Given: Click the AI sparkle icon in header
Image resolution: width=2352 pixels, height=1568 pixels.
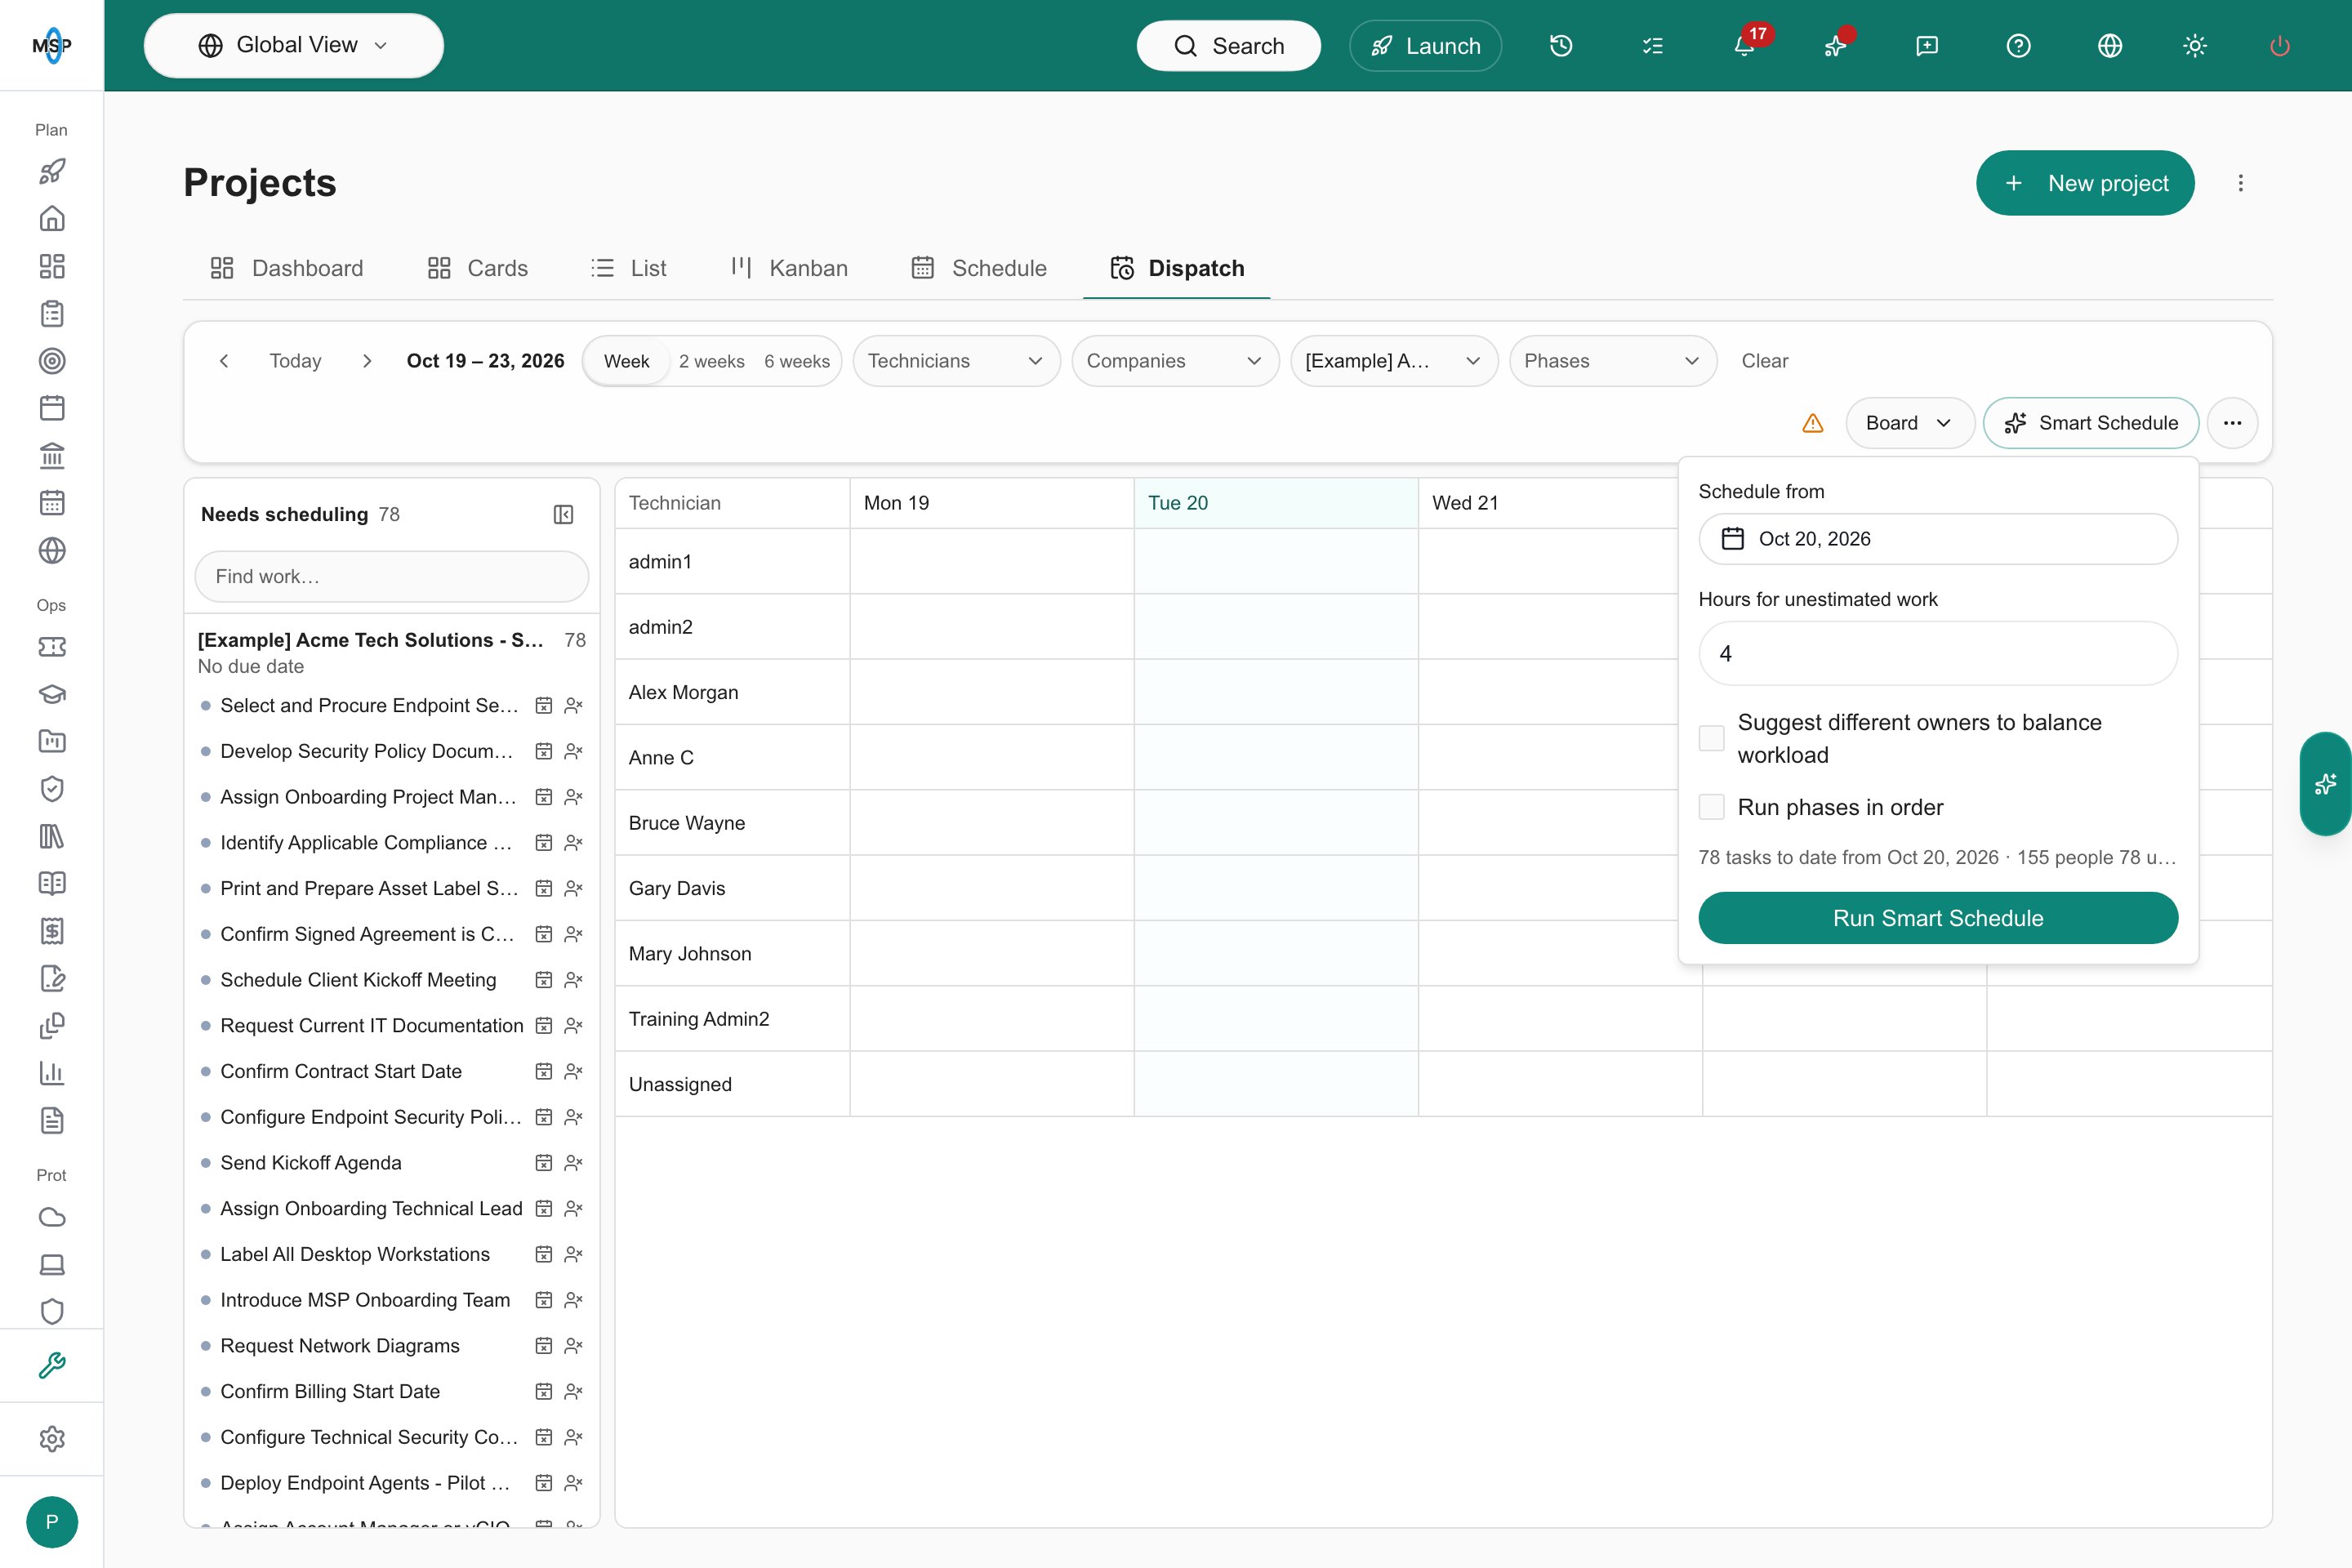Looking at the screenshot, I should 1836,46.
